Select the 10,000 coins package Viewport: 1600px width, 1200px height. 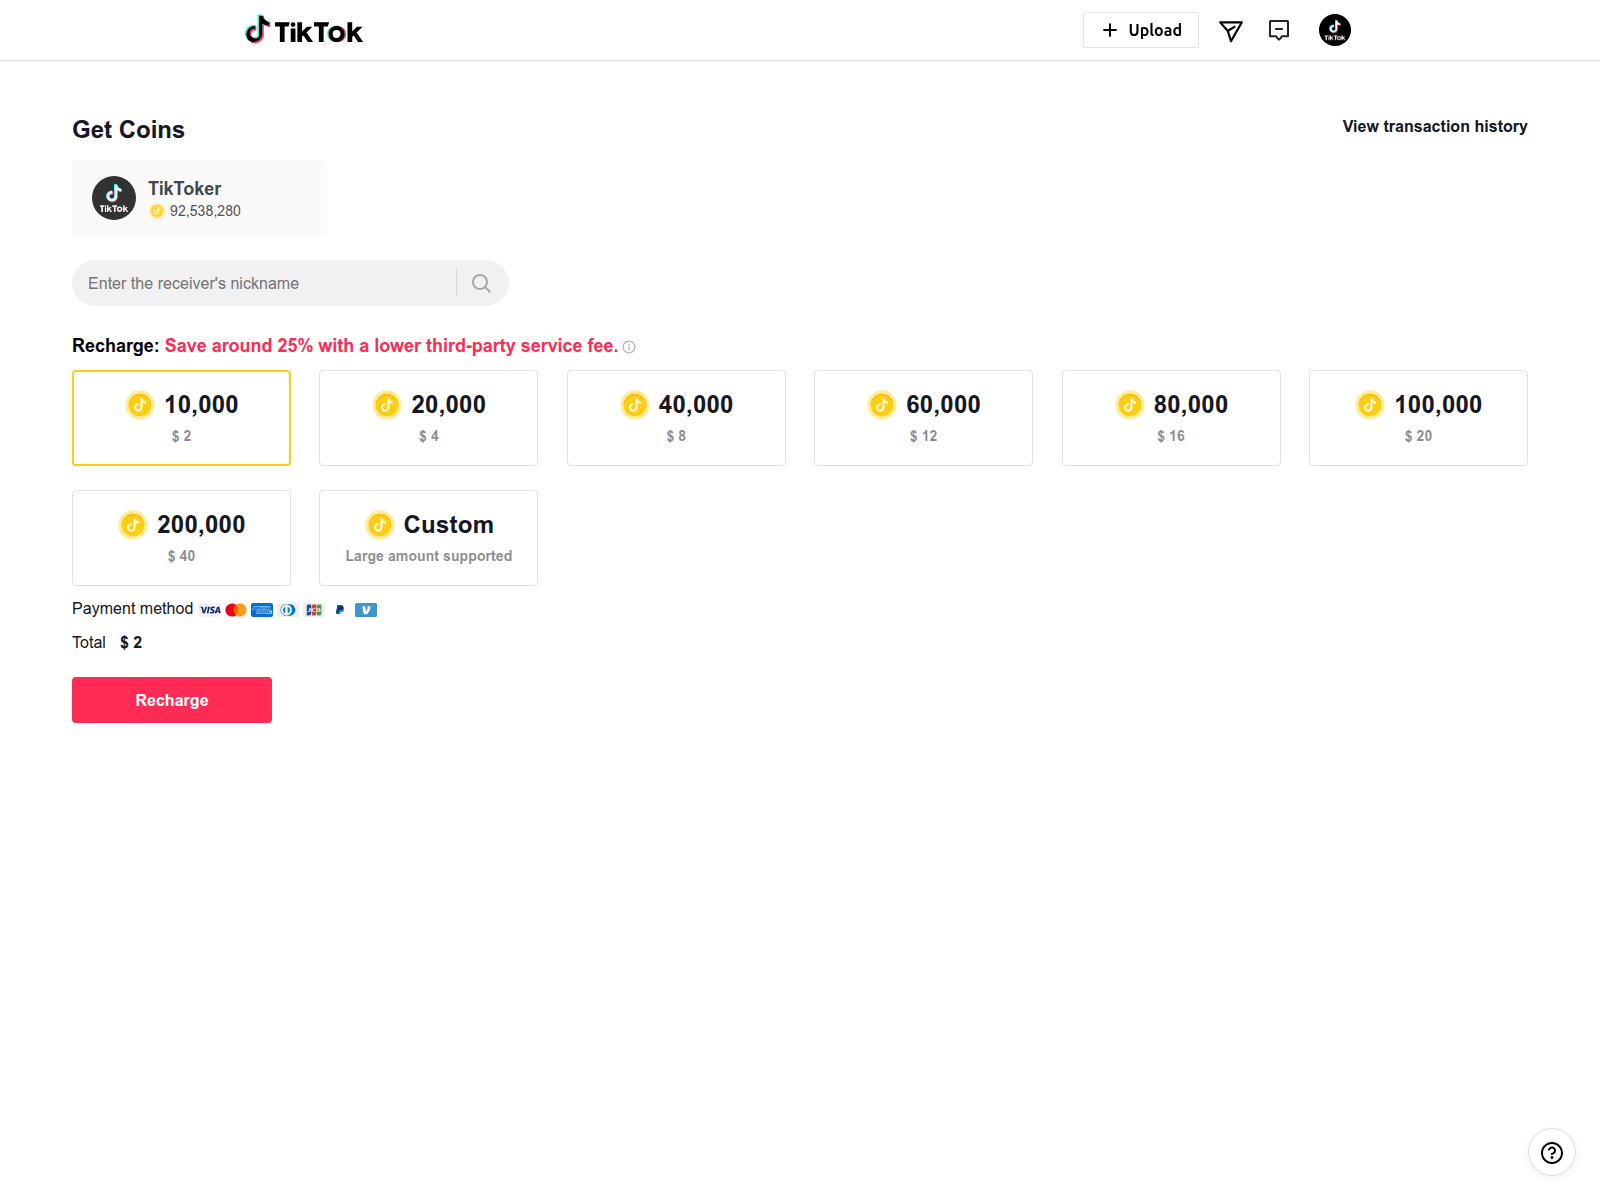pos(181,418)
